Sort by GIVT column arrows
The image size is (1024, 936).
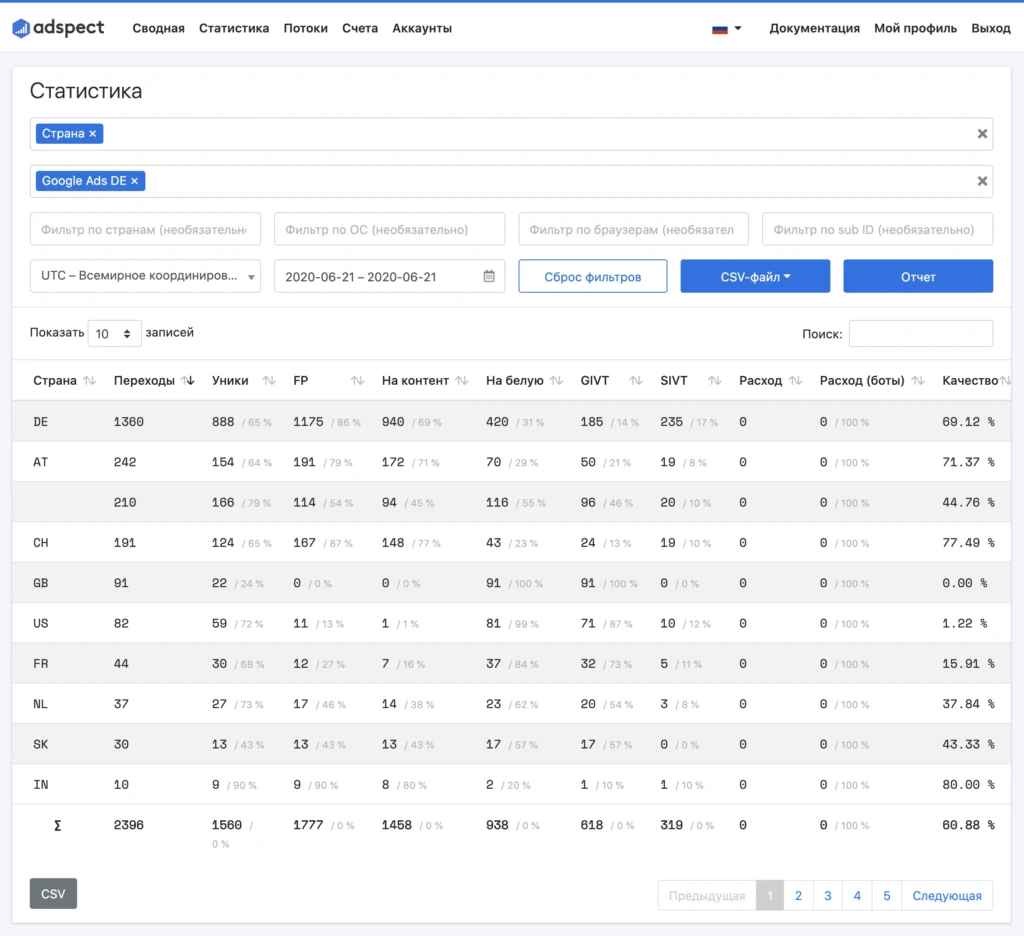(635, 380)
